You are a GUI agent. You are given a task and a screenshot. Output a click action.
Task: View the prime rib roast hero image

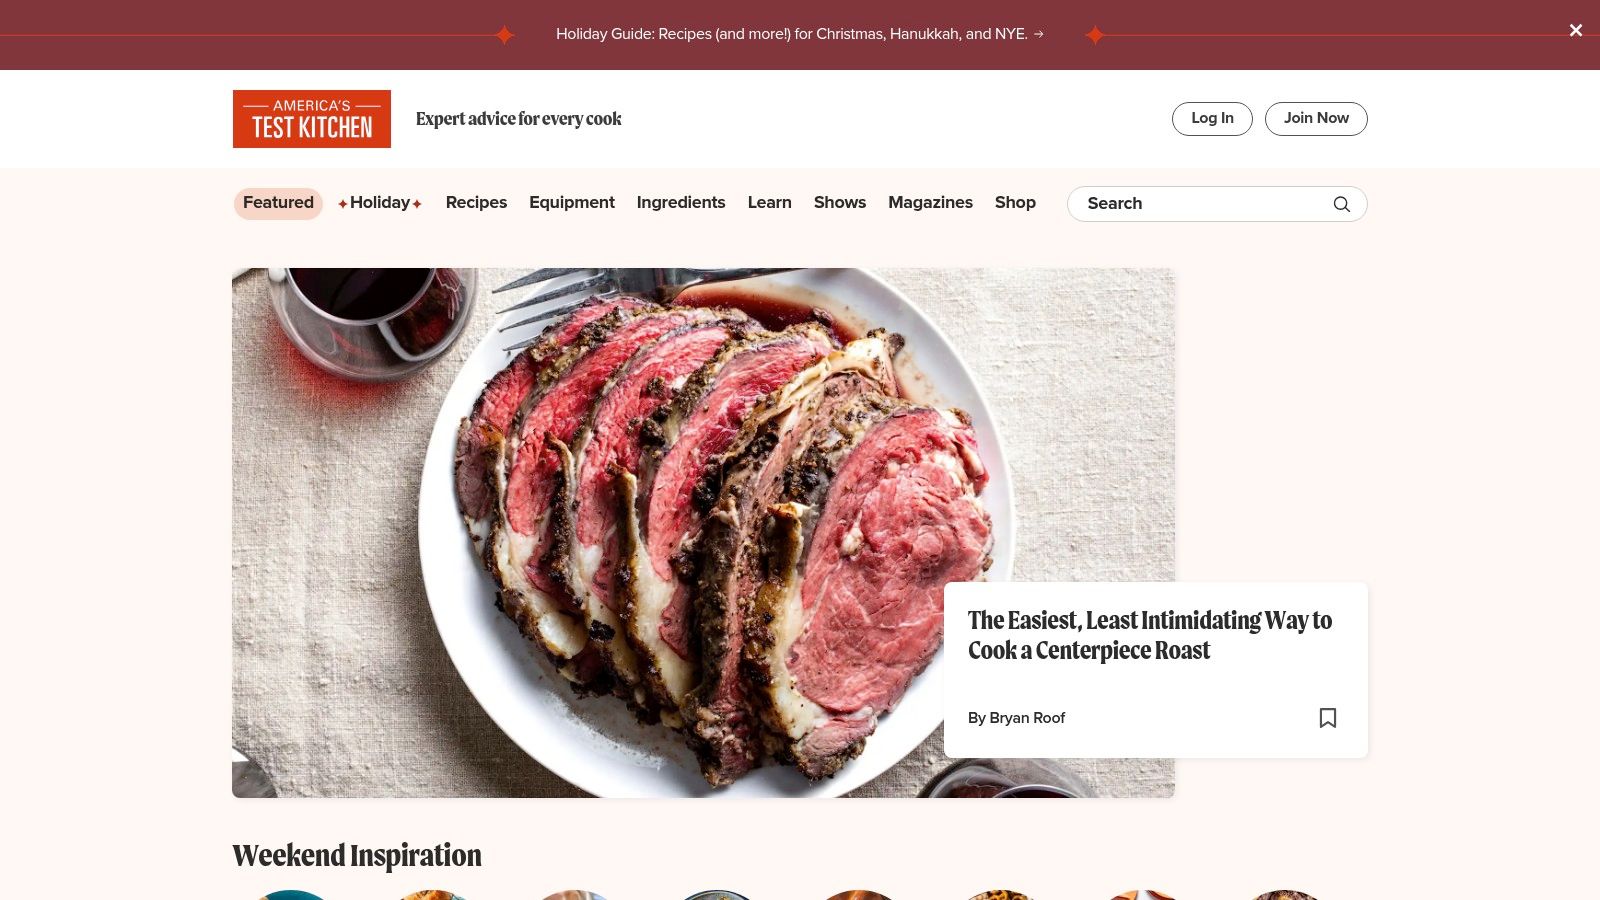point(703,533)
